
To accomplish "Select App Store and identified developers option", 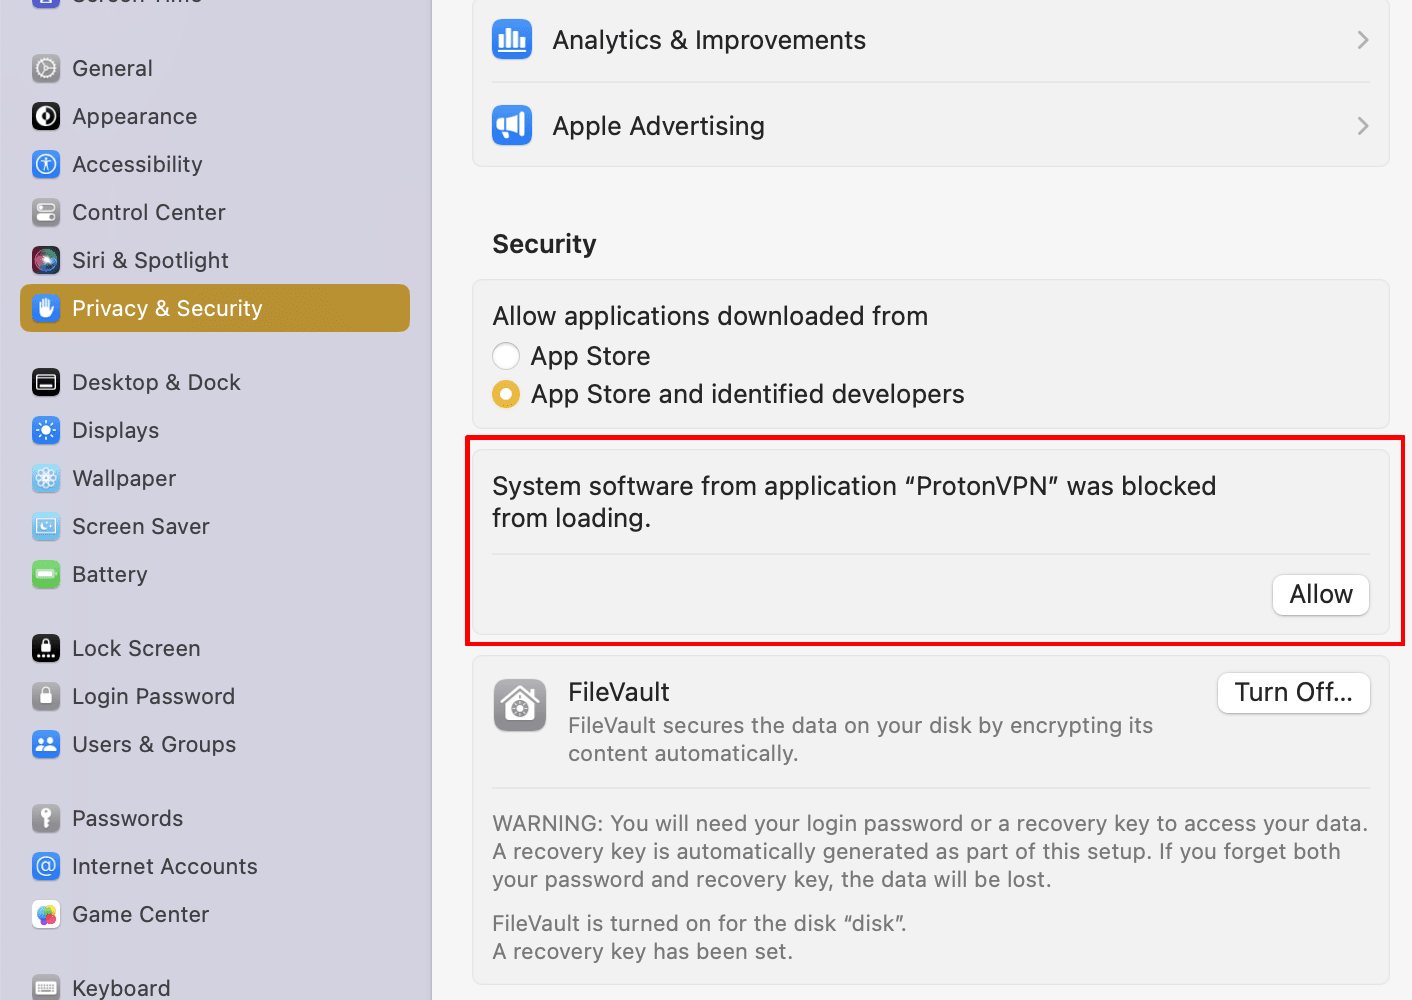I will pos(506,394).
